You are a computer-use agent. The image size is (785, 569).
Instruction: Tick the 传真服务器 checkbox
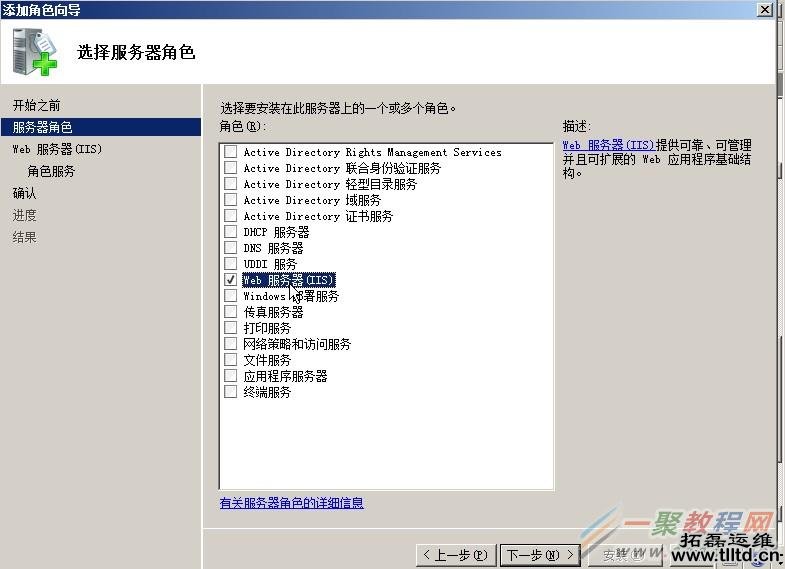230,312
